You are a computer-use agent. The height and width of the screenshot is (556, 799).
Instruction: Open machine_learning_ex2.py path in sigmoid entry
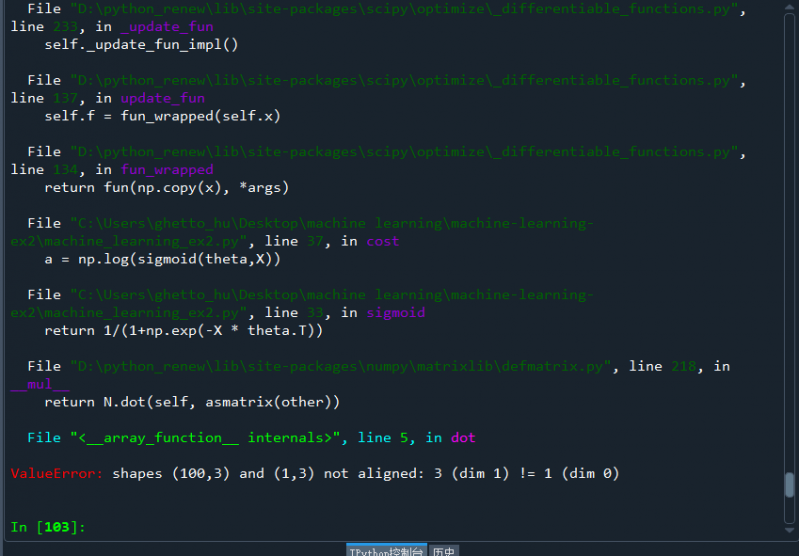pos(330,296)
